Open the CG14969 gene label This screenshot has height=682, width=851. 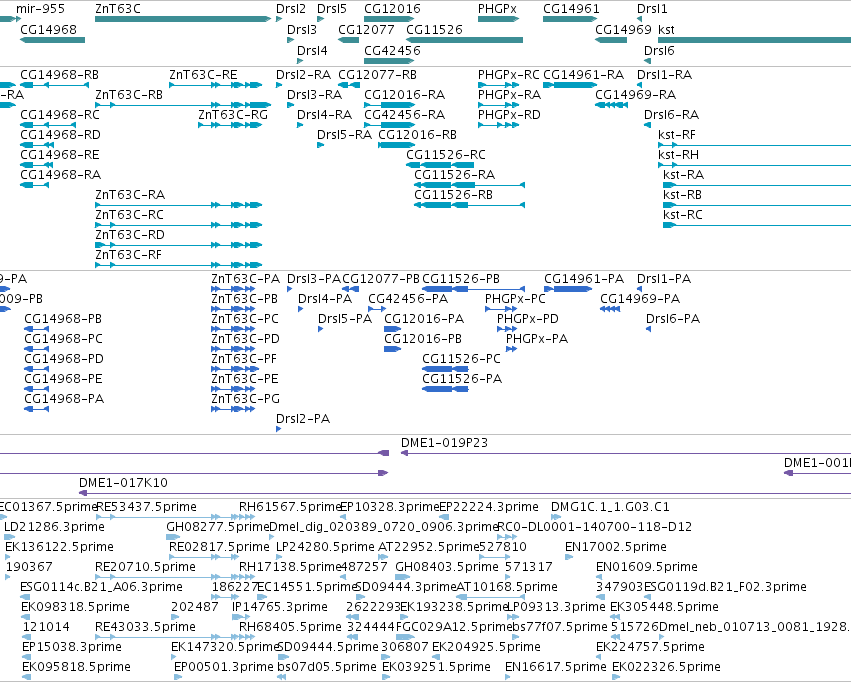623,29
